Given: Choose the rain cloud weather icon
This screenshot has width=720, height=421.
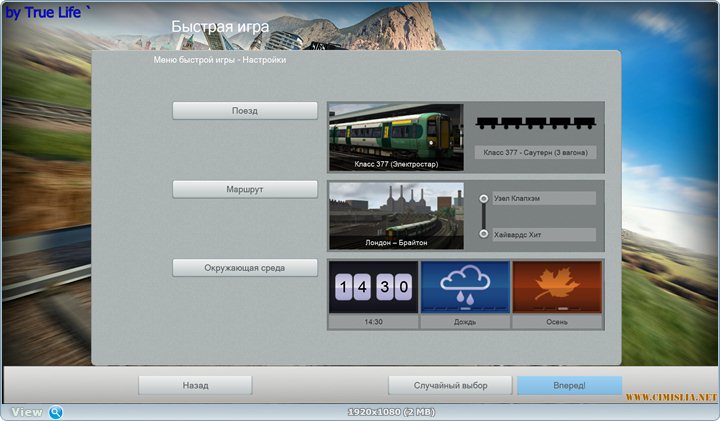Looking at the screenshot, I should (x=465, y=287).
